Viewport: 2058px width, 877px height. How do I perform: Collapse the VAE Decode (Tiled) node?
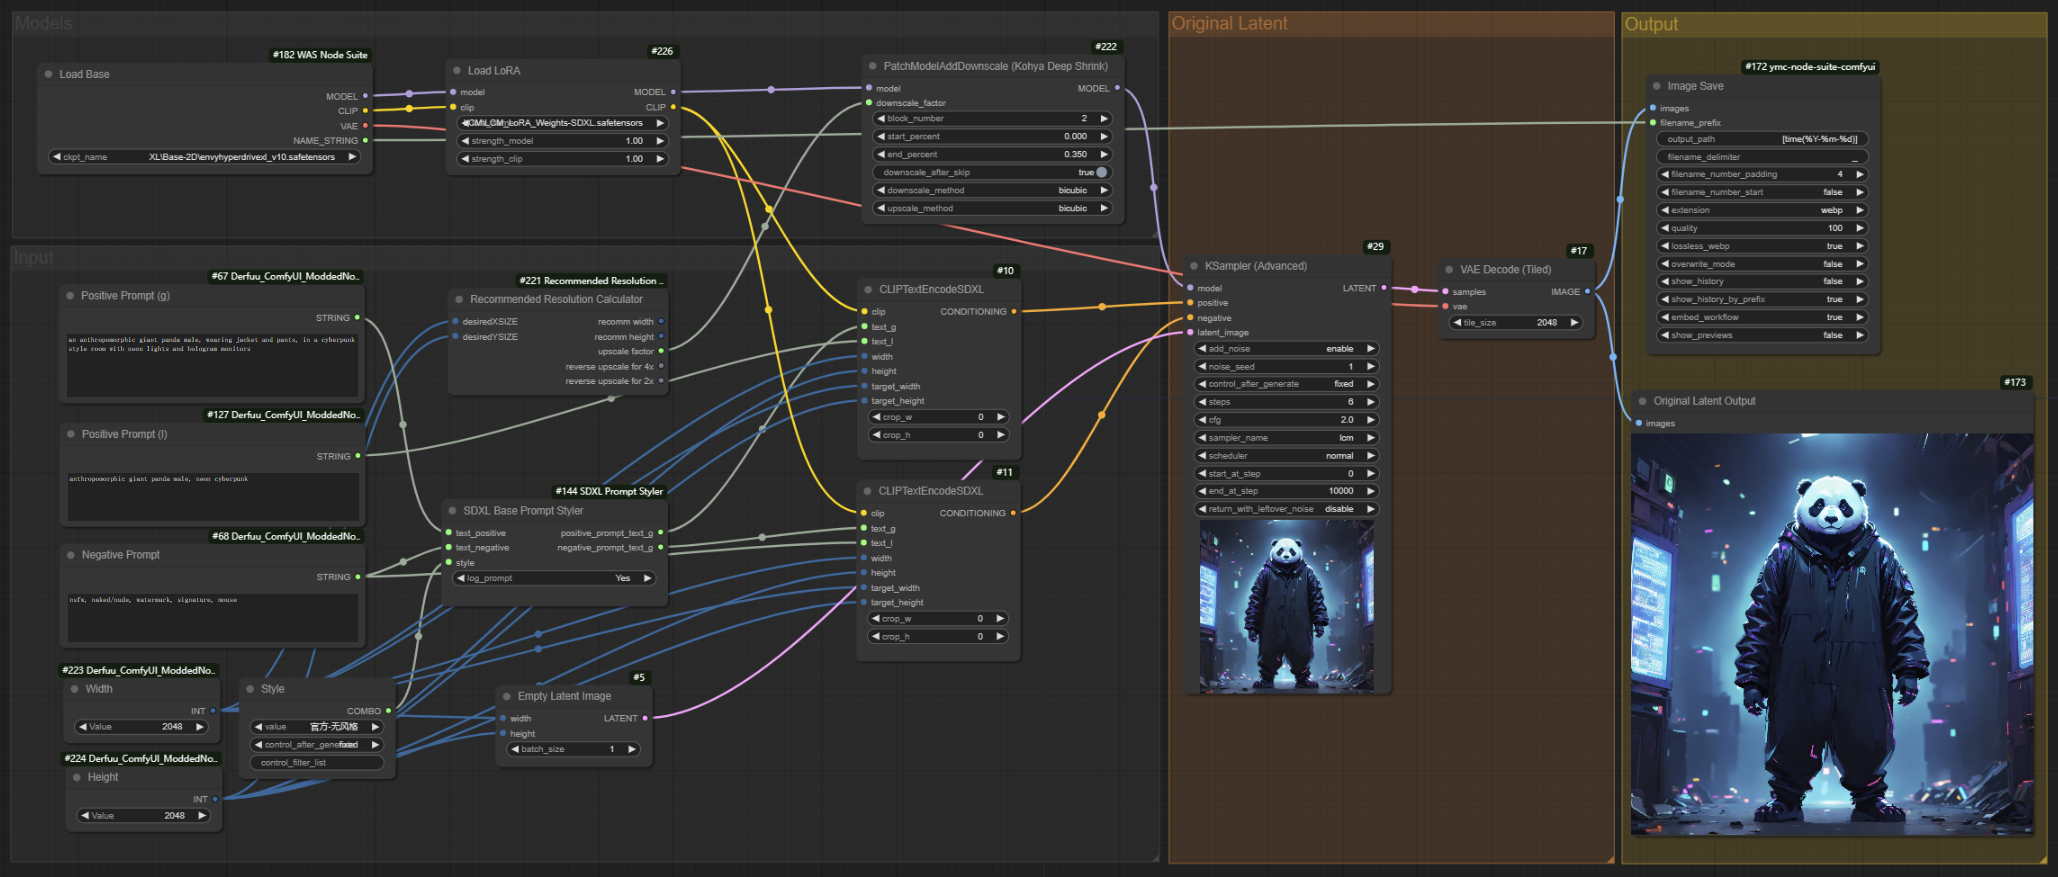1449,270
